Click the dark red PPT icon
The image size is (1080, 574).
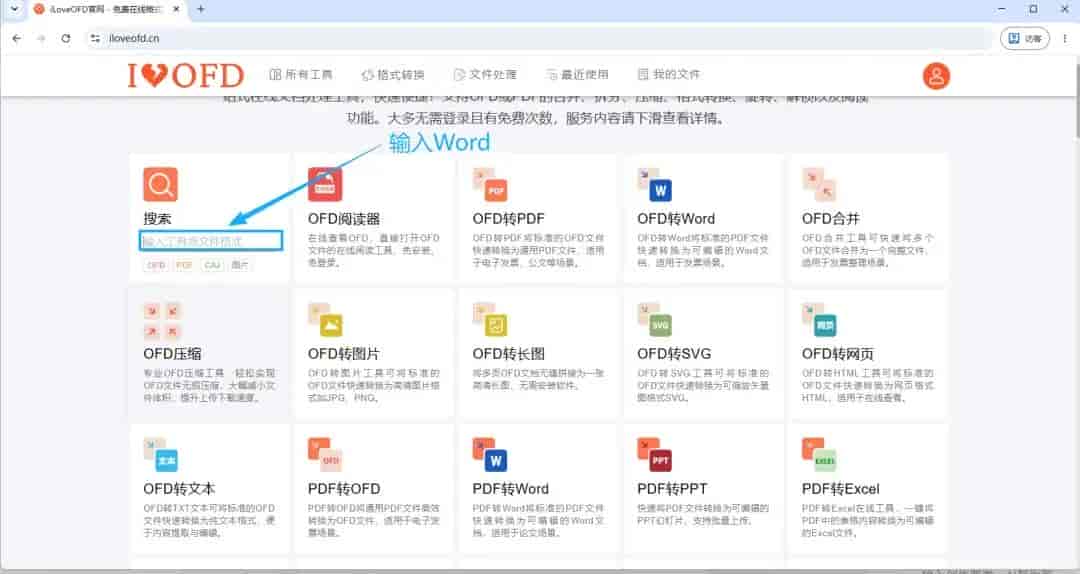(x=654, y=454)
